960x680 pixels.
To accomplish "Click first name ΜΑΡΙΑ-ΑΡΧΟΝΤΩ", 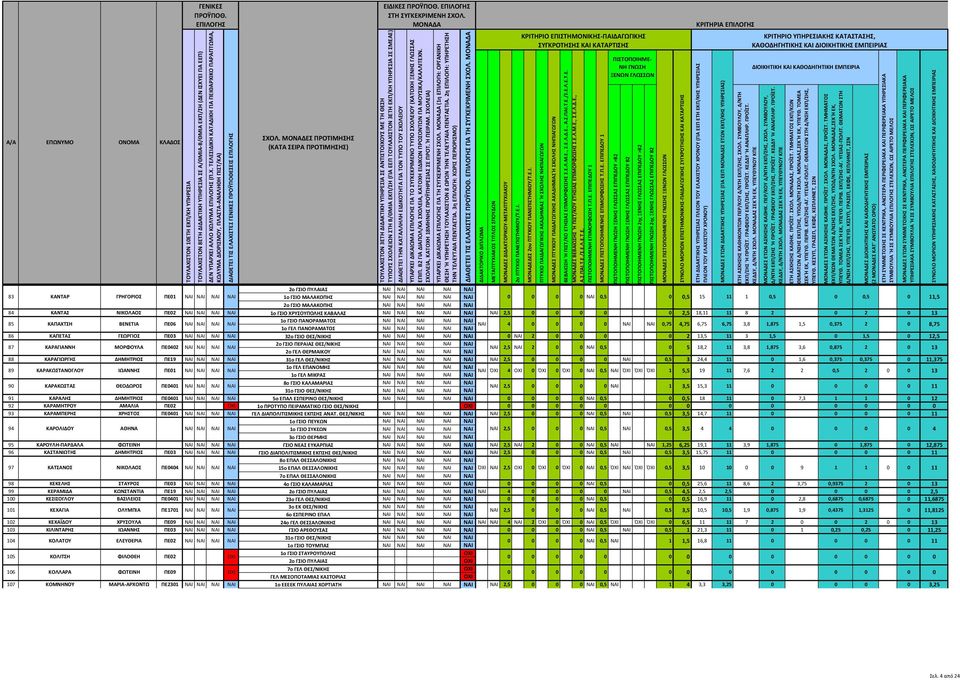I will [x=129, y=585].
